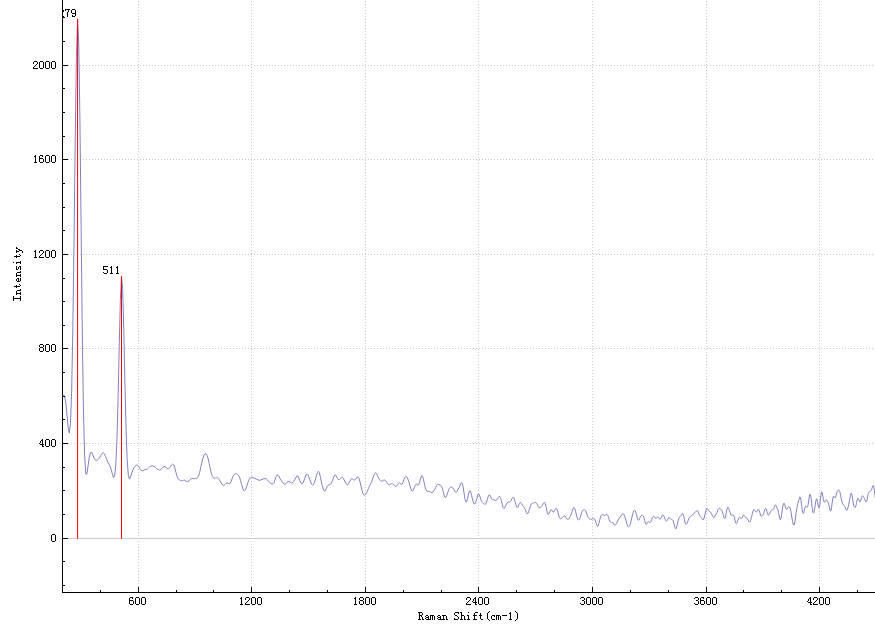The width and height of the screenshot is (875, 630).
Task: Click the 4200 x-axis tick label
Action: [x=819, y=601]
